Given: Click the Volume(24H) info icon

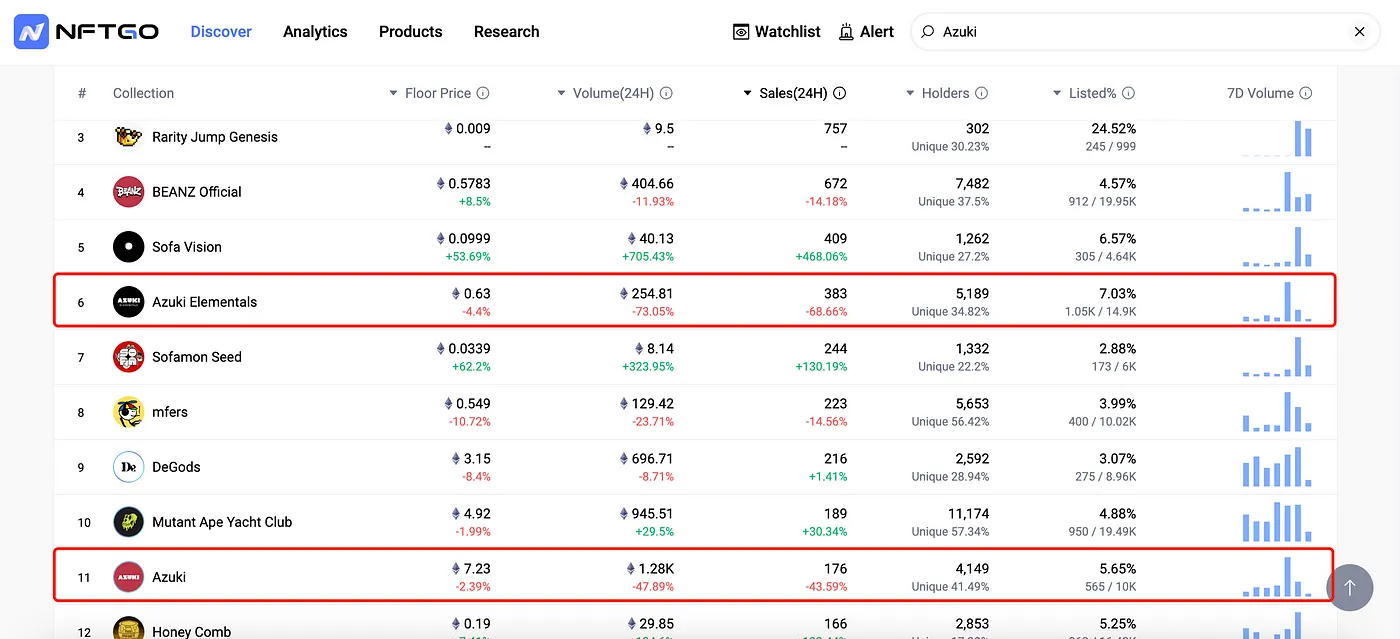Looking at the screenshot, I should (x=666, y=93).
